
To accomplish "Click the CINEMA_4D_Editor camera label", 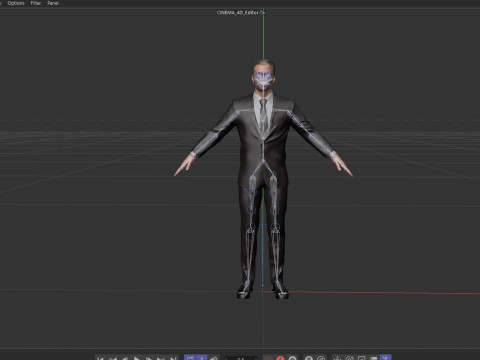I will pos(237,13).
